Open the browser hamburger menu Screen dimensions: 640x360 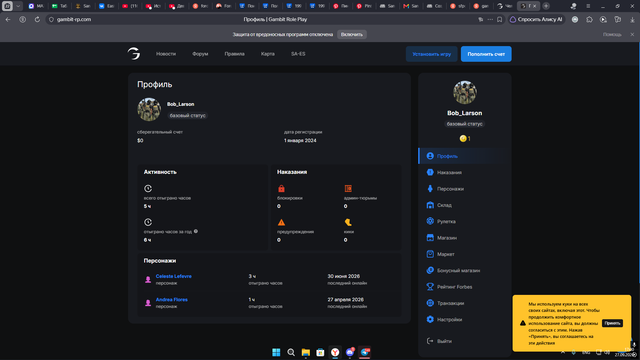point(588,6)
